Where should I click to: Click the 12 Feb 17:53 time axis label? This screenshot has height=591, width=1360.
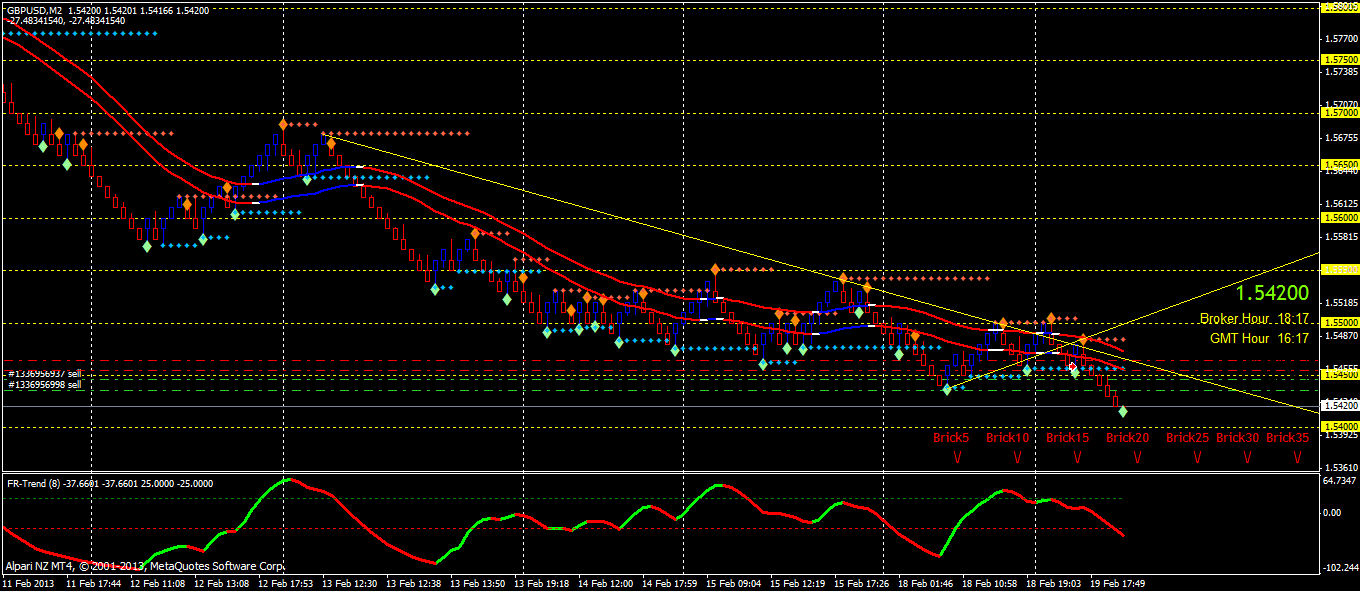point(287,582)
